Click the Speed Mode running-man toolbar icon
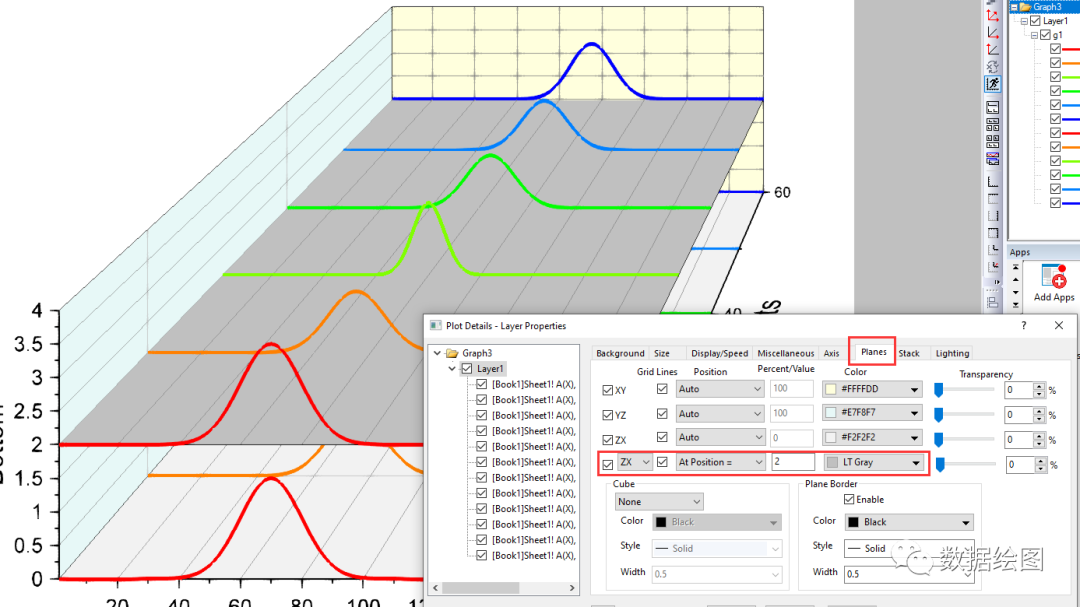The height and width of the screenshot is (607, 1080). coord(993,84)
